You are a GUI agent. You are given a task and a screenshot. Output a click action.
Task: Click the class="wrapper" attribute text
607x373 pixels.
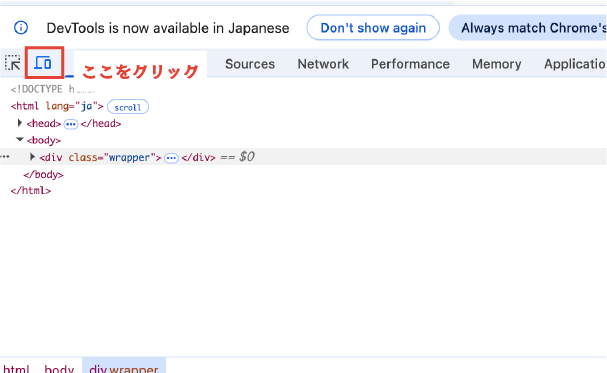tap(112, 157)
